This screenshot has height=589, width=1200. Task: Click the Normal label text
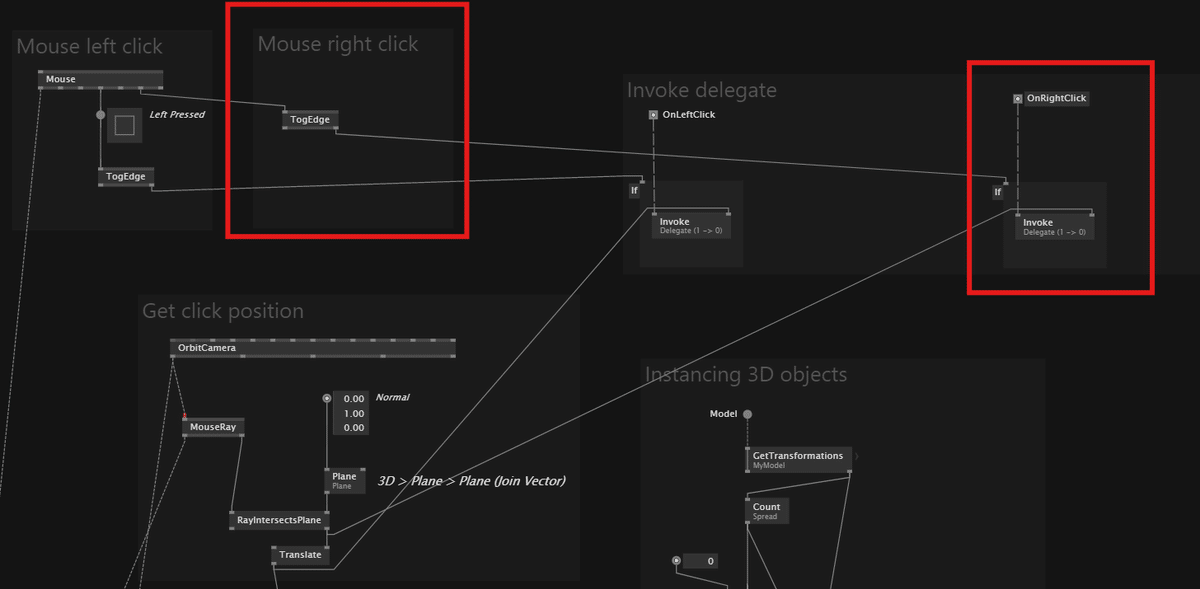pyautogui.click(x=392, y=398)
